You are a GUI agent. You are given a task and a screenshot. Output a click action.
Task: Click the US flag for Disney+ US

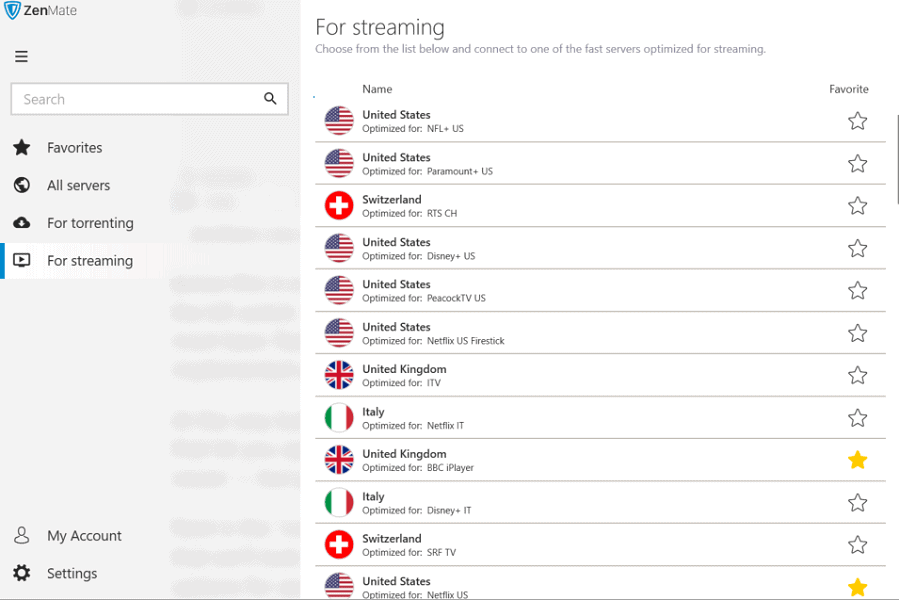(x=339, y=248)
